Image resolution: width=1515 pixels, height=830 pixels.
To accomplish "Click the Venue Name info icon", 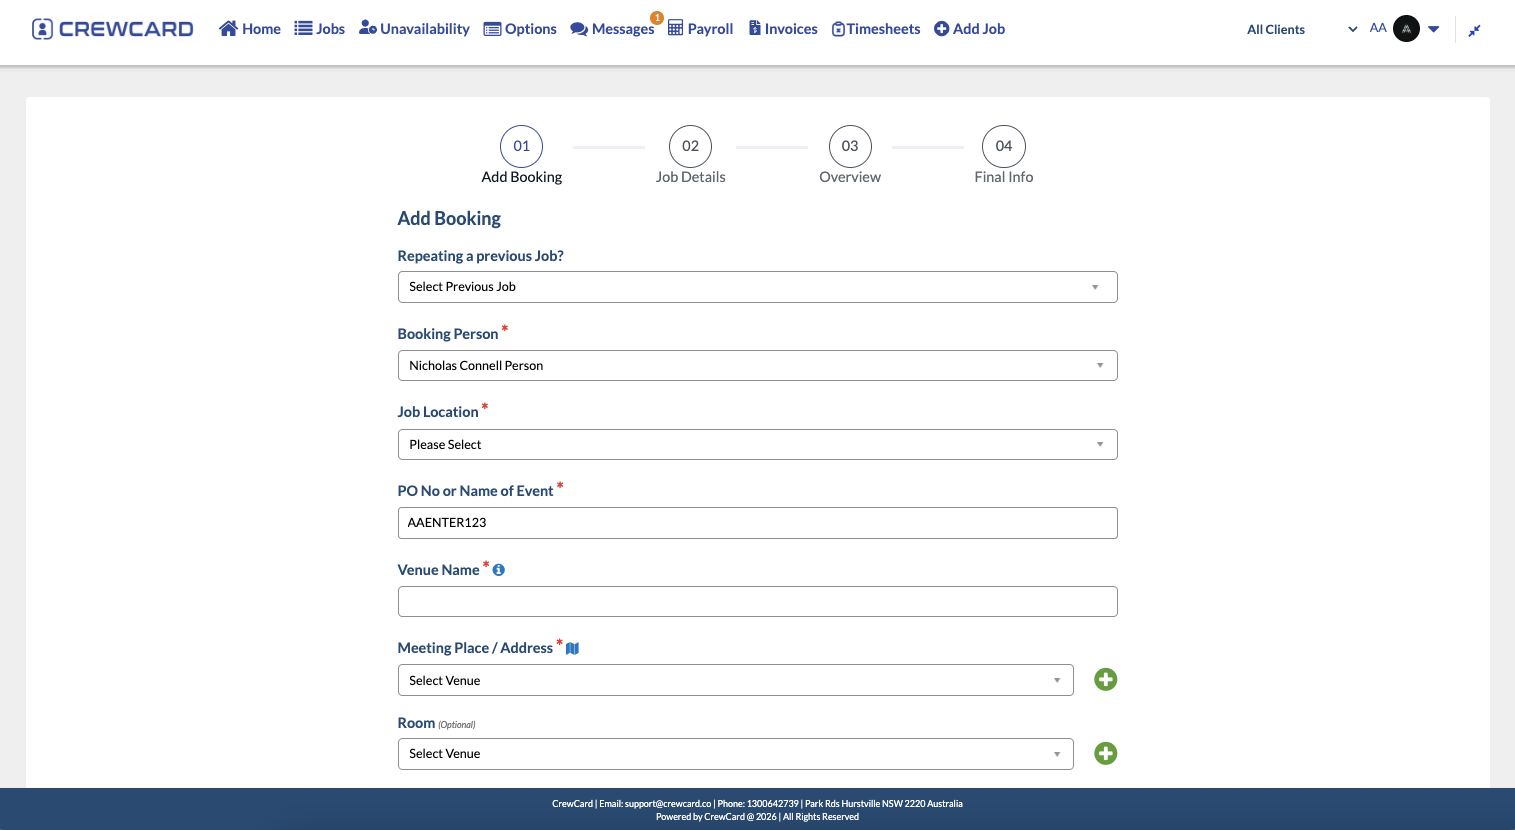I will [499, 570].
